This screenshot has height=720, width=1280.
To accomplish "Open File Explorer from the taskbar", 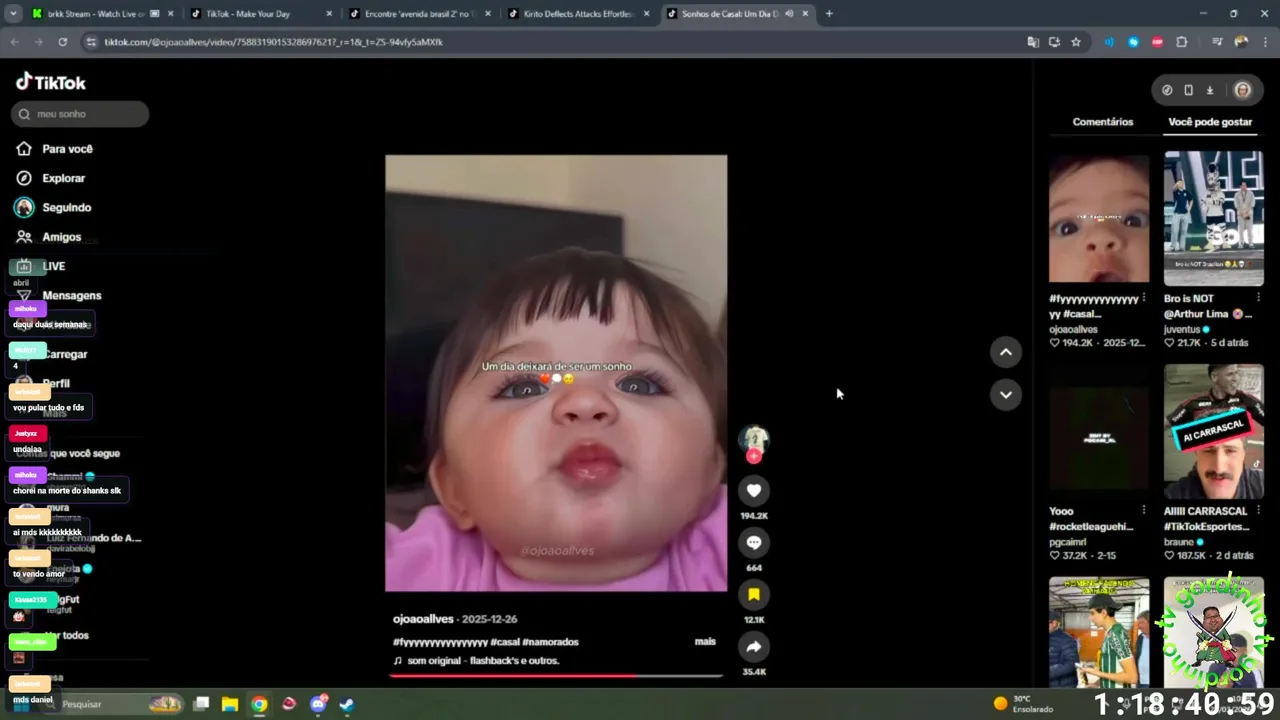I will coord(229,704).
